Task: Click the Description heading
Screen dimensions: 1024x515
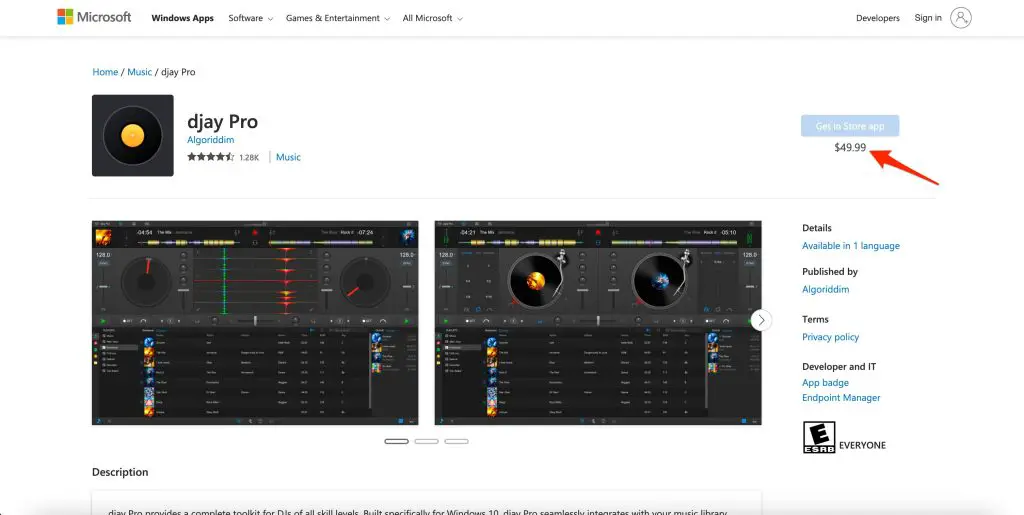Action: coord(120,472)
